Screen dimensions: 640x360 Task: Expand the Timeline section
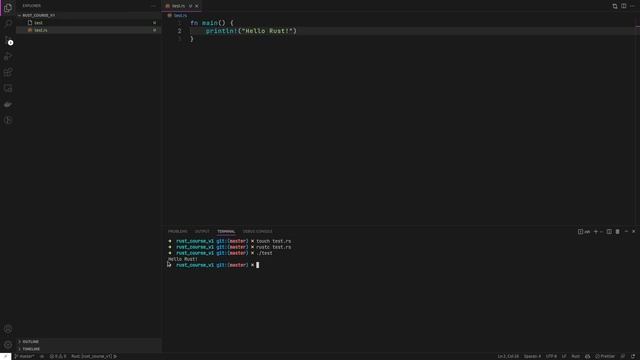tap(89, 349)
